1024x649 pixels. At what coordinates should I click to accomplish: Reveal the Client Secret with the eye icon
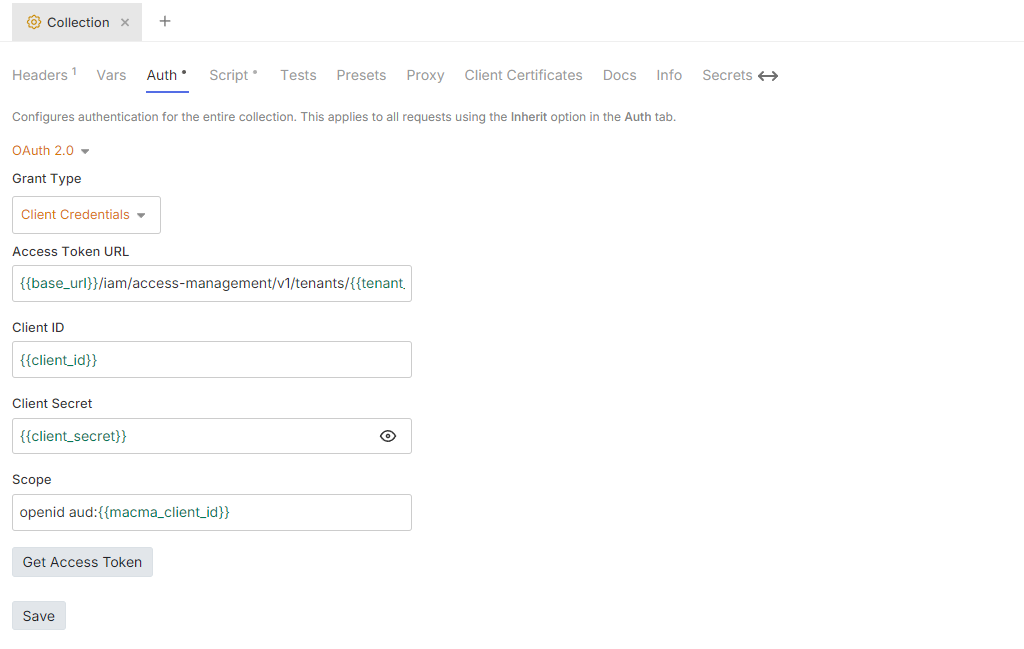pos(388,436)
